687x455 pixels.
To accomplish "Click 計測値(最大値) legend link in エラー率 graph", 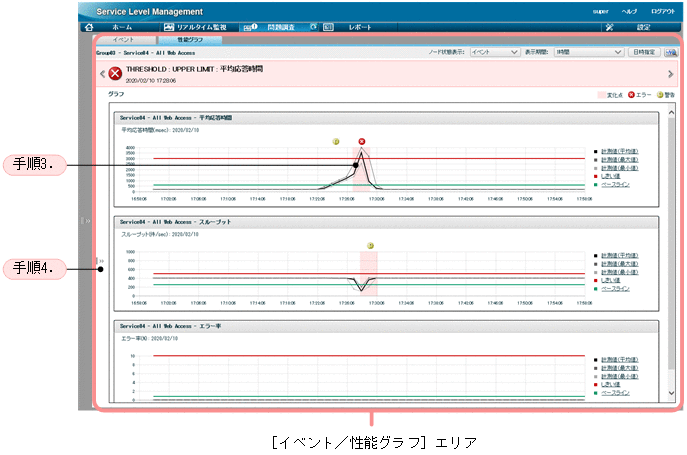I will (620, 368).
